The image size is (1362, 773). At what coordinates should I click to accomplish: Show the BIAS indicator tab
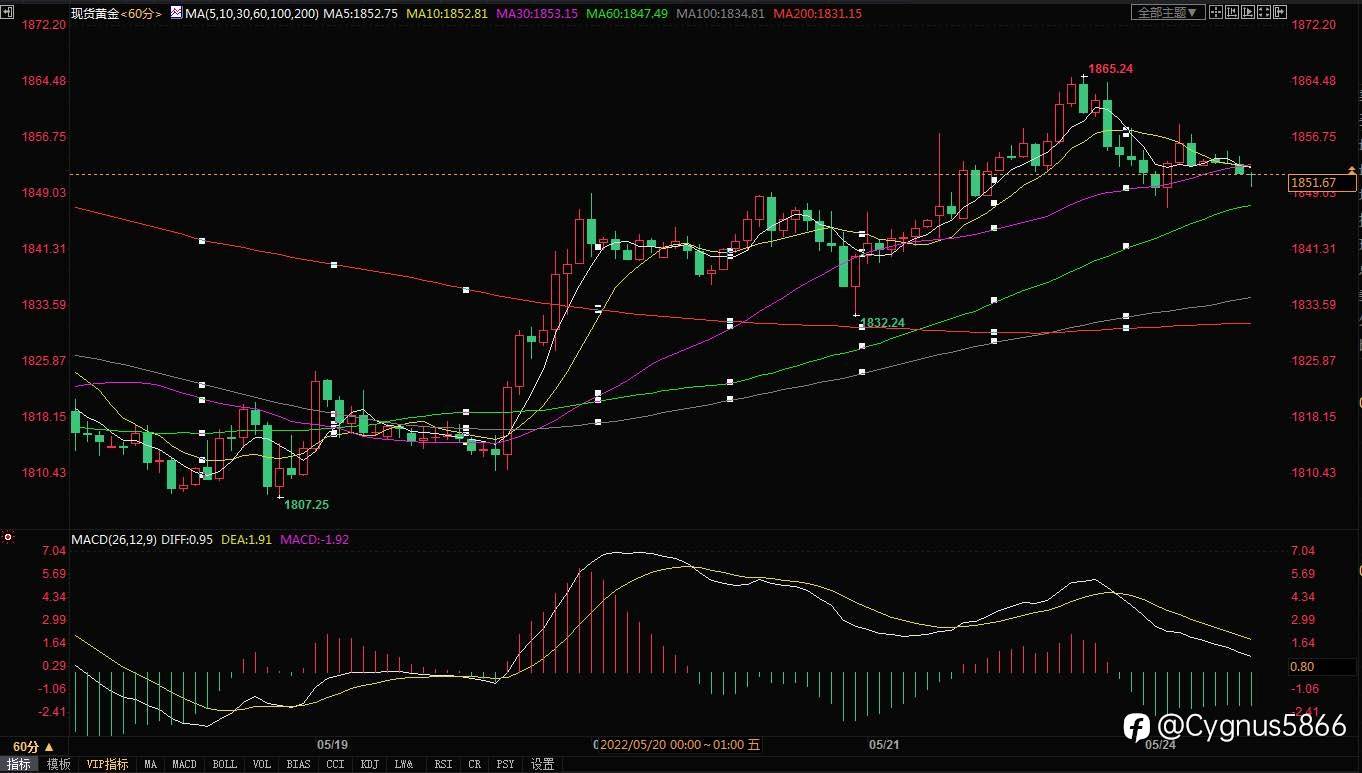tap(298, 764)
